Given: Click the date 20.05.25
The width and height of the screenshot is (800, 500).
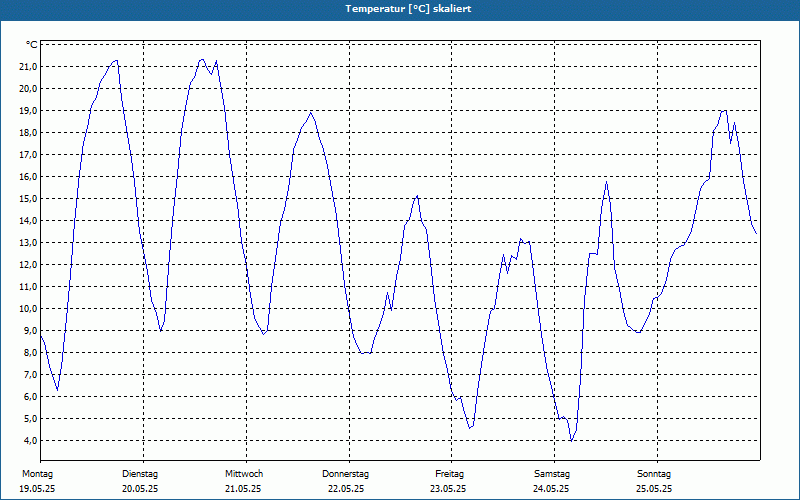Looking at the screenshot, I should tap(140, 489).
